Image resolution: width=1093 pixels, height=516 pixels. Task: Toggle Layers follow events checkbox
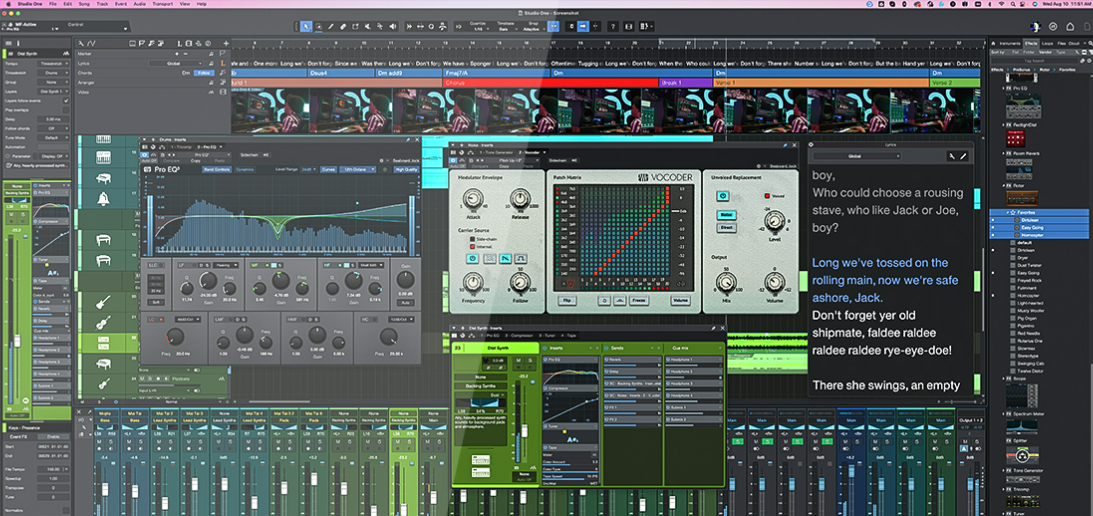click(x=66, y=100)
